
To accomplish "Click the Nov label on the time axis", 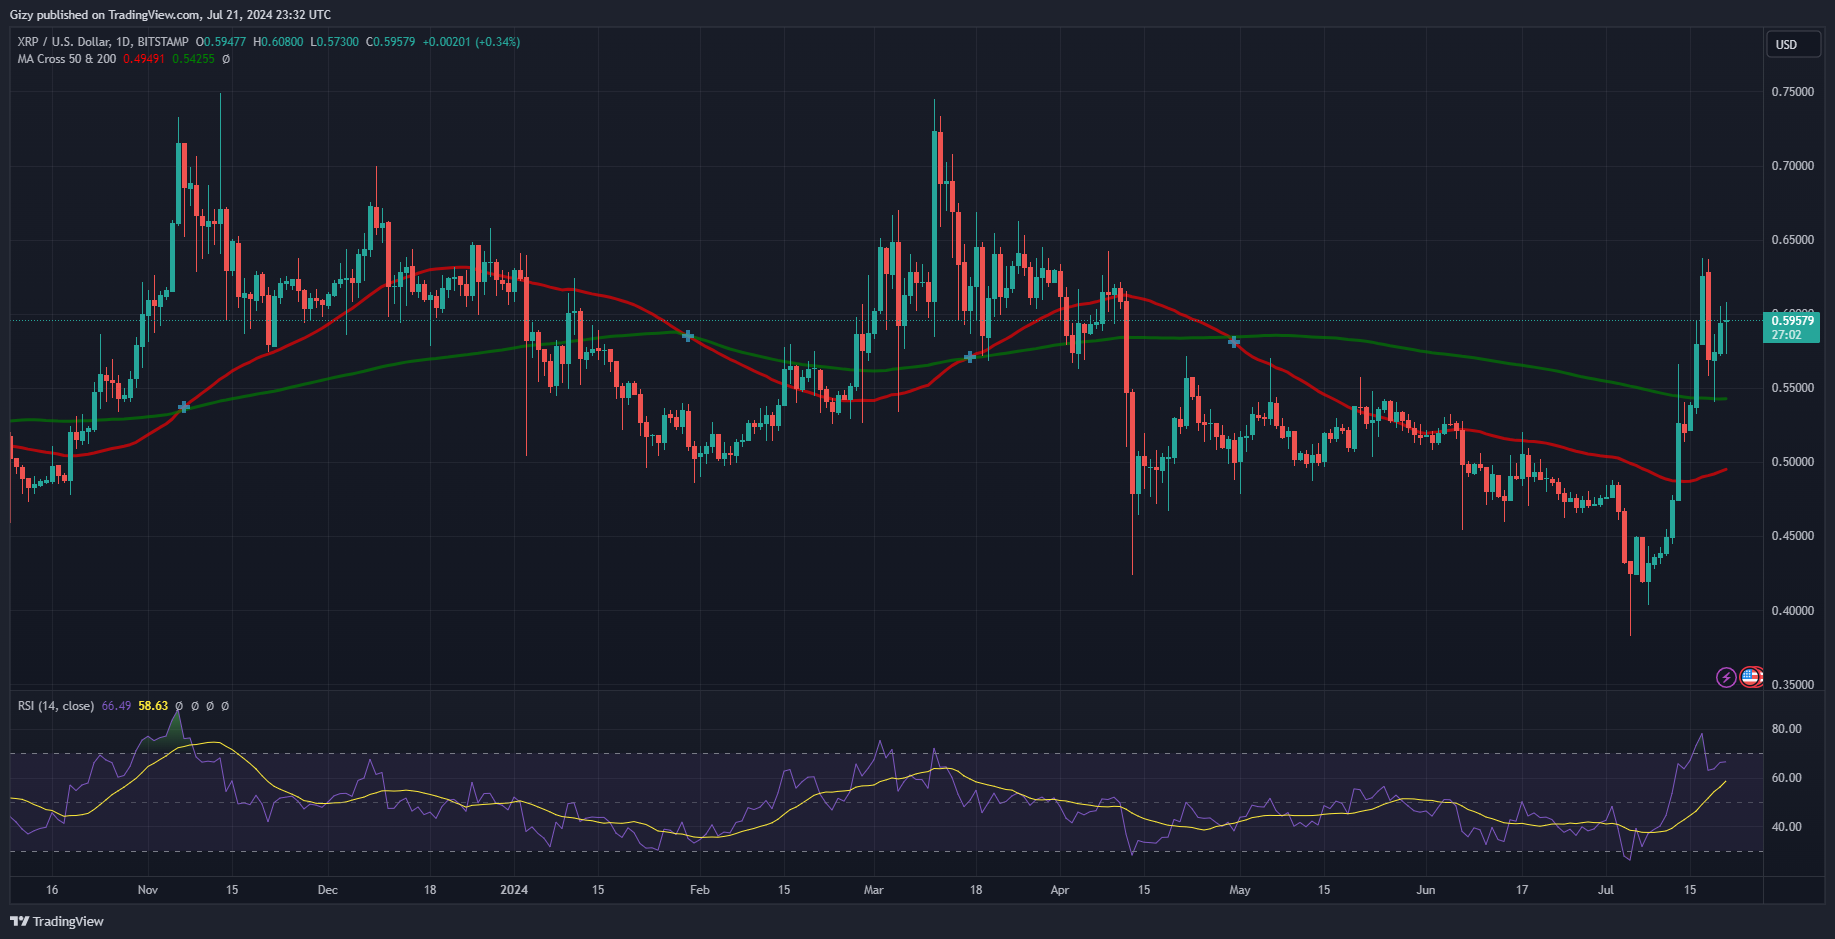I will [148, 890].
